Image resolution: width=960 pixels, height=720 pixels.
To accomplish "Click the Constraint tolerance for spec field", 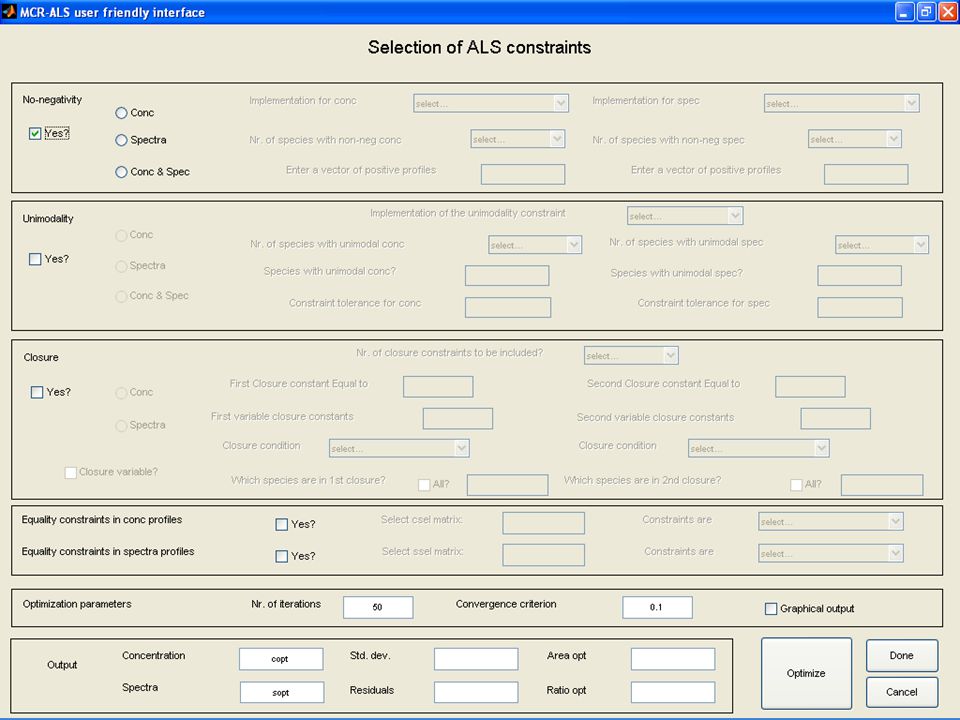I will (860, 307).
